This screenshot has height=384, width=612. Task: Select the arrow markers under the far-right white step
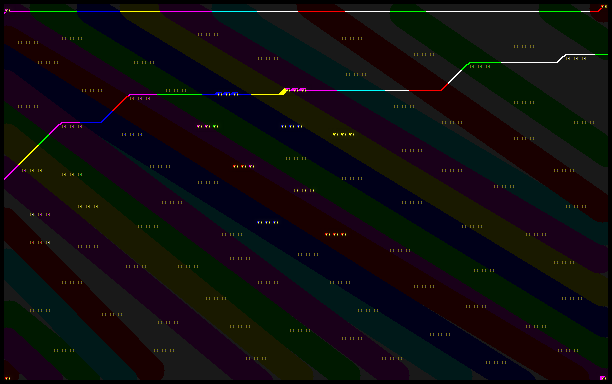coord(576,59)
